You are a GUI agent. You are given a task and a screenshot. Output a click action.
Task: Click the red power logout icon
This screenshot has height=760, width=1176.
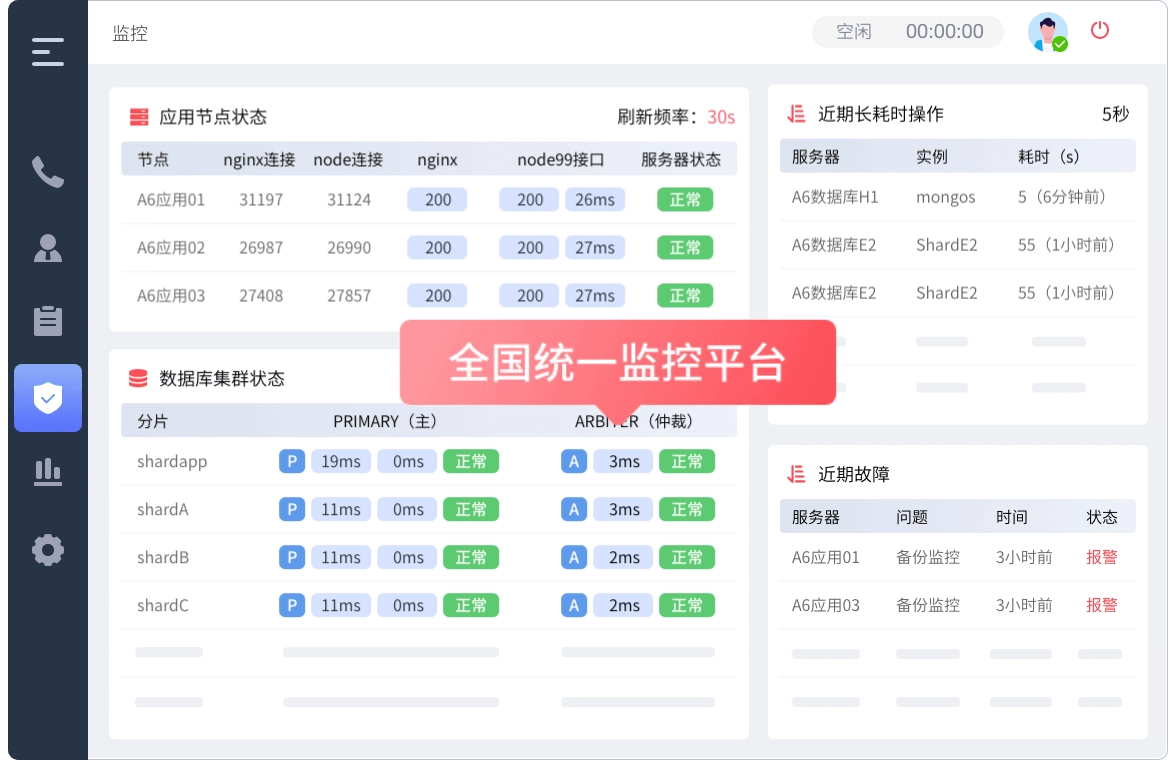click(x=1100, y=30)
